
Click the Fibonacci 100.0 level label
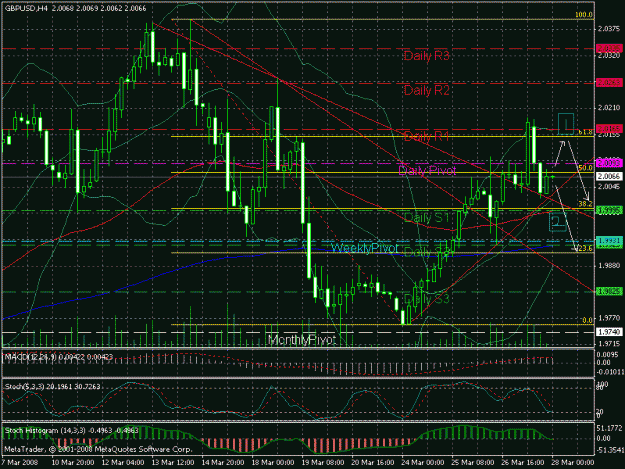point(584,15)
